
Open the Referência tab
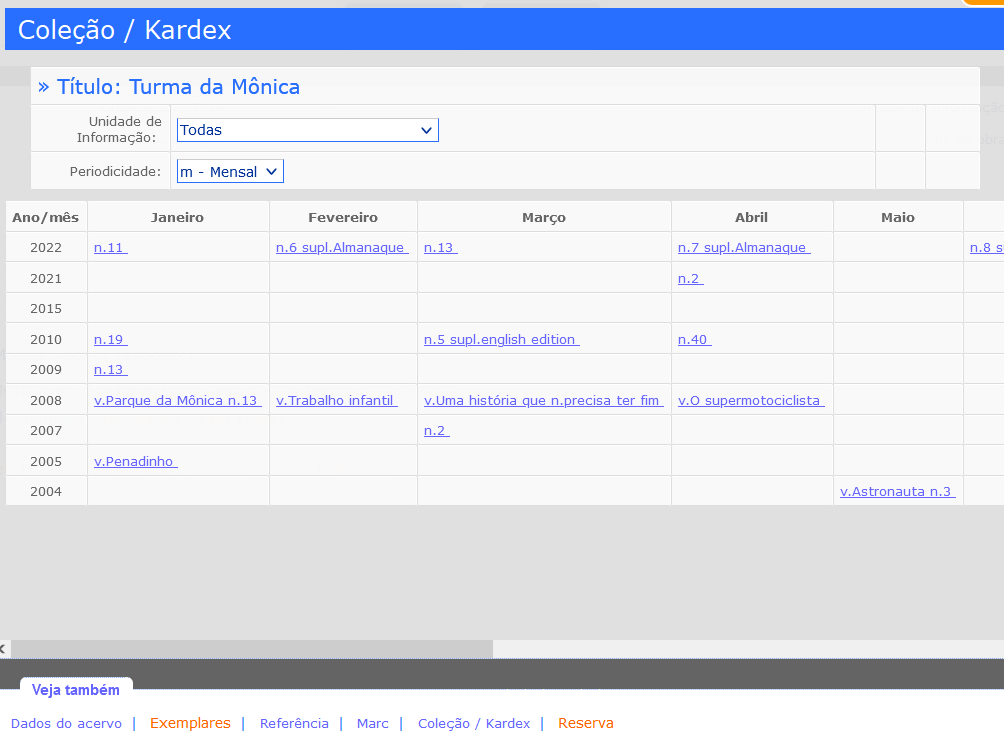click(x=294, y=724)
